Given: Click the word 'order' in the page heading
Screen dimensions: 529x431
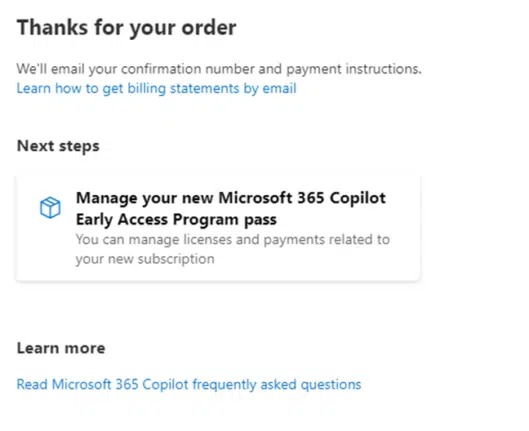Looking at the screenshot, I should [209, 28].
